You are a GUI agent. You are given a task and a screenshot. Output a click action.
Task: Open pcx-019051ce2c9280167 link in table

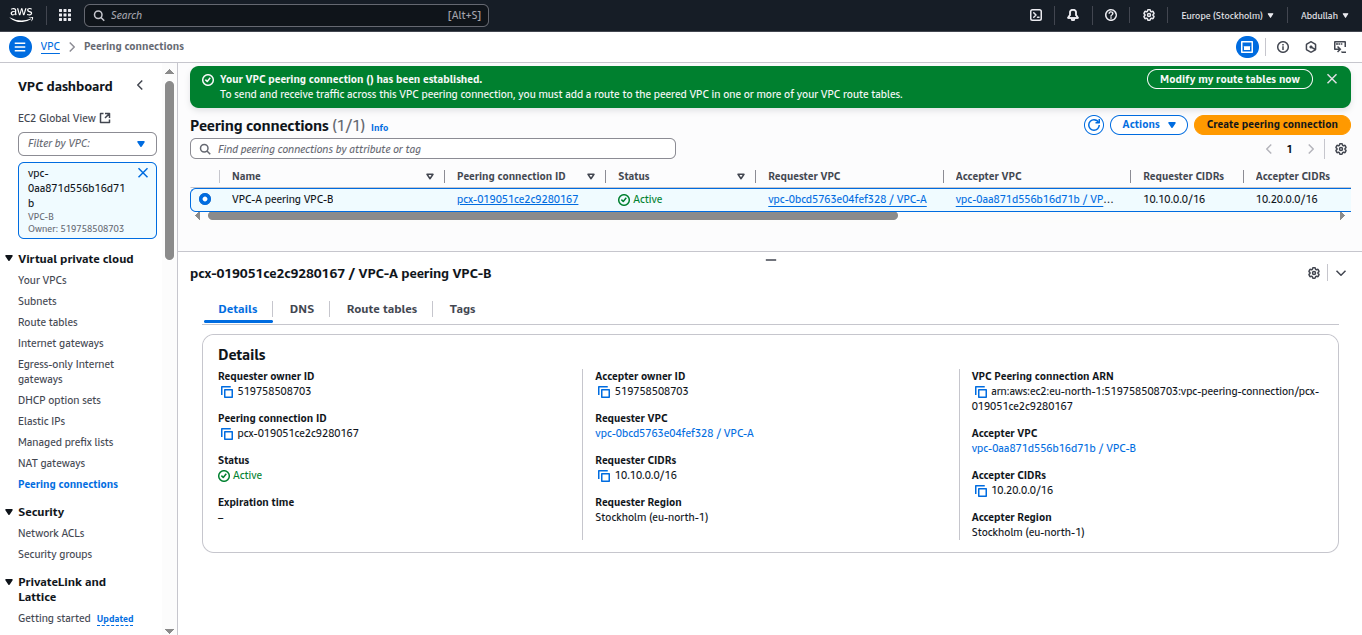point(518,199)
